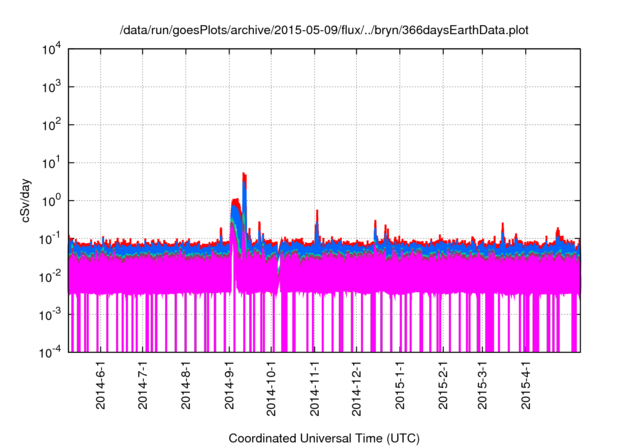Click the 2014-7-1 date label
Image resolution: width=640 pixels, height=448 pixels.
coord(142,385)
